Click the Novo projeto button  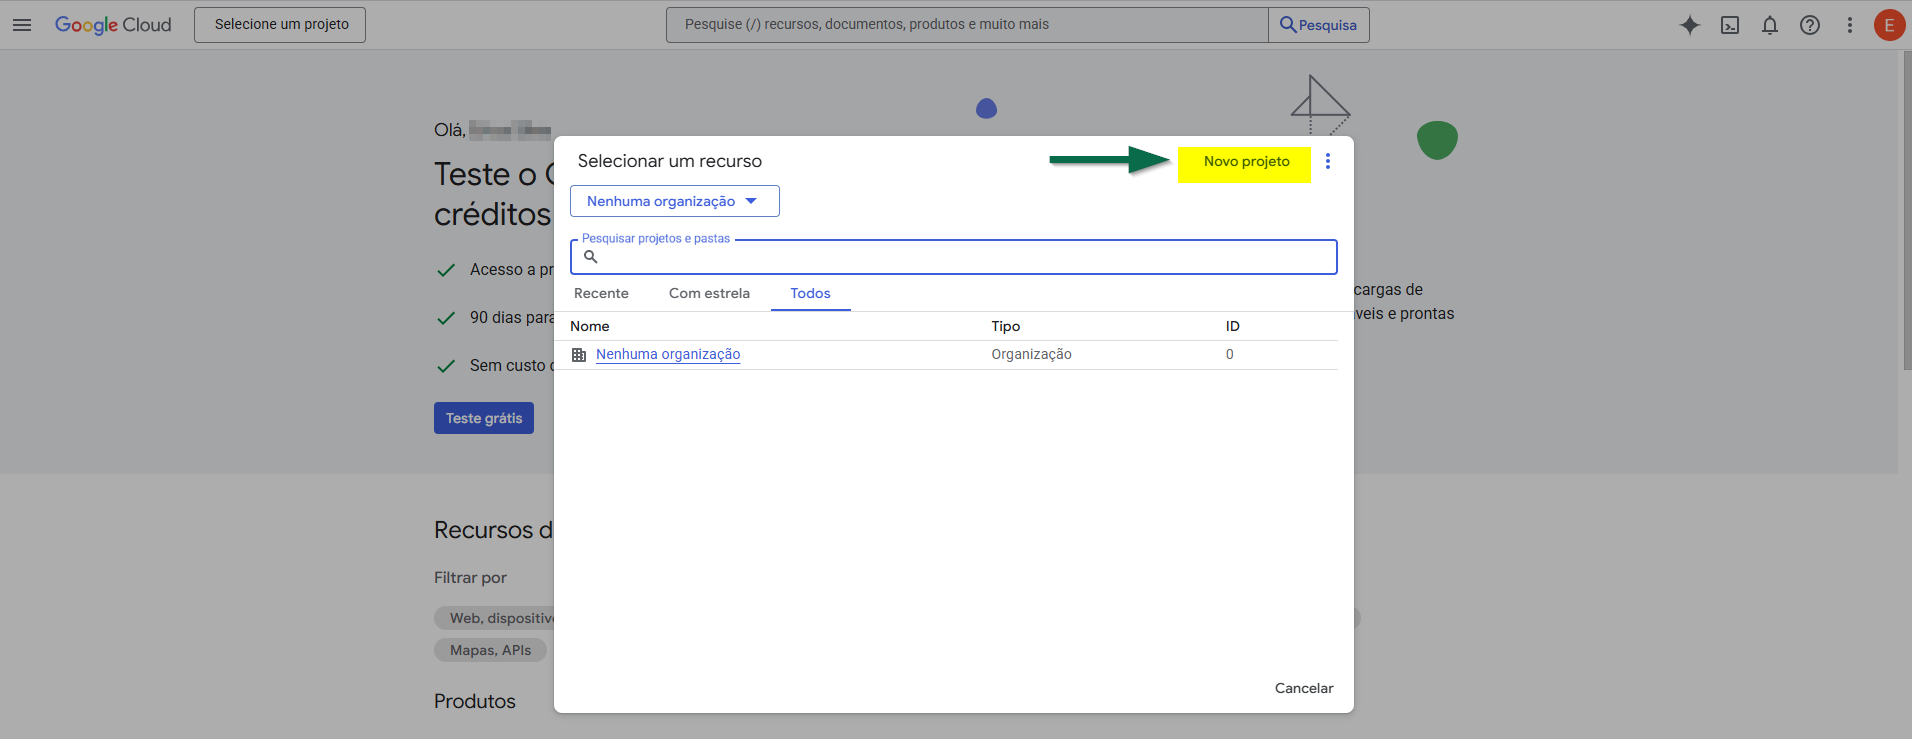point(1245,163)
